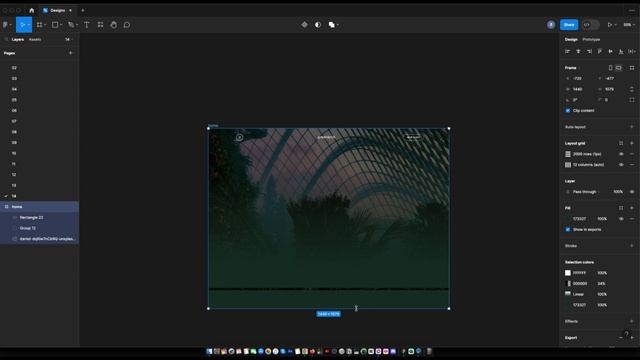Open Pen tool dropdown arrow
Image resolution: width=640 pixels, height=360 pixels.
point(77,25)
